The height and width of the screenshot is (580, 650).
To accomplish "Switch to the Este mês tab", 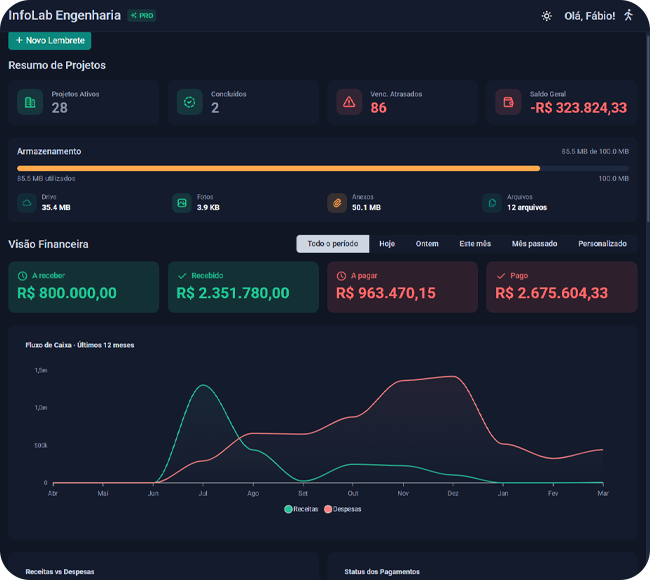I will click(475, 244).
